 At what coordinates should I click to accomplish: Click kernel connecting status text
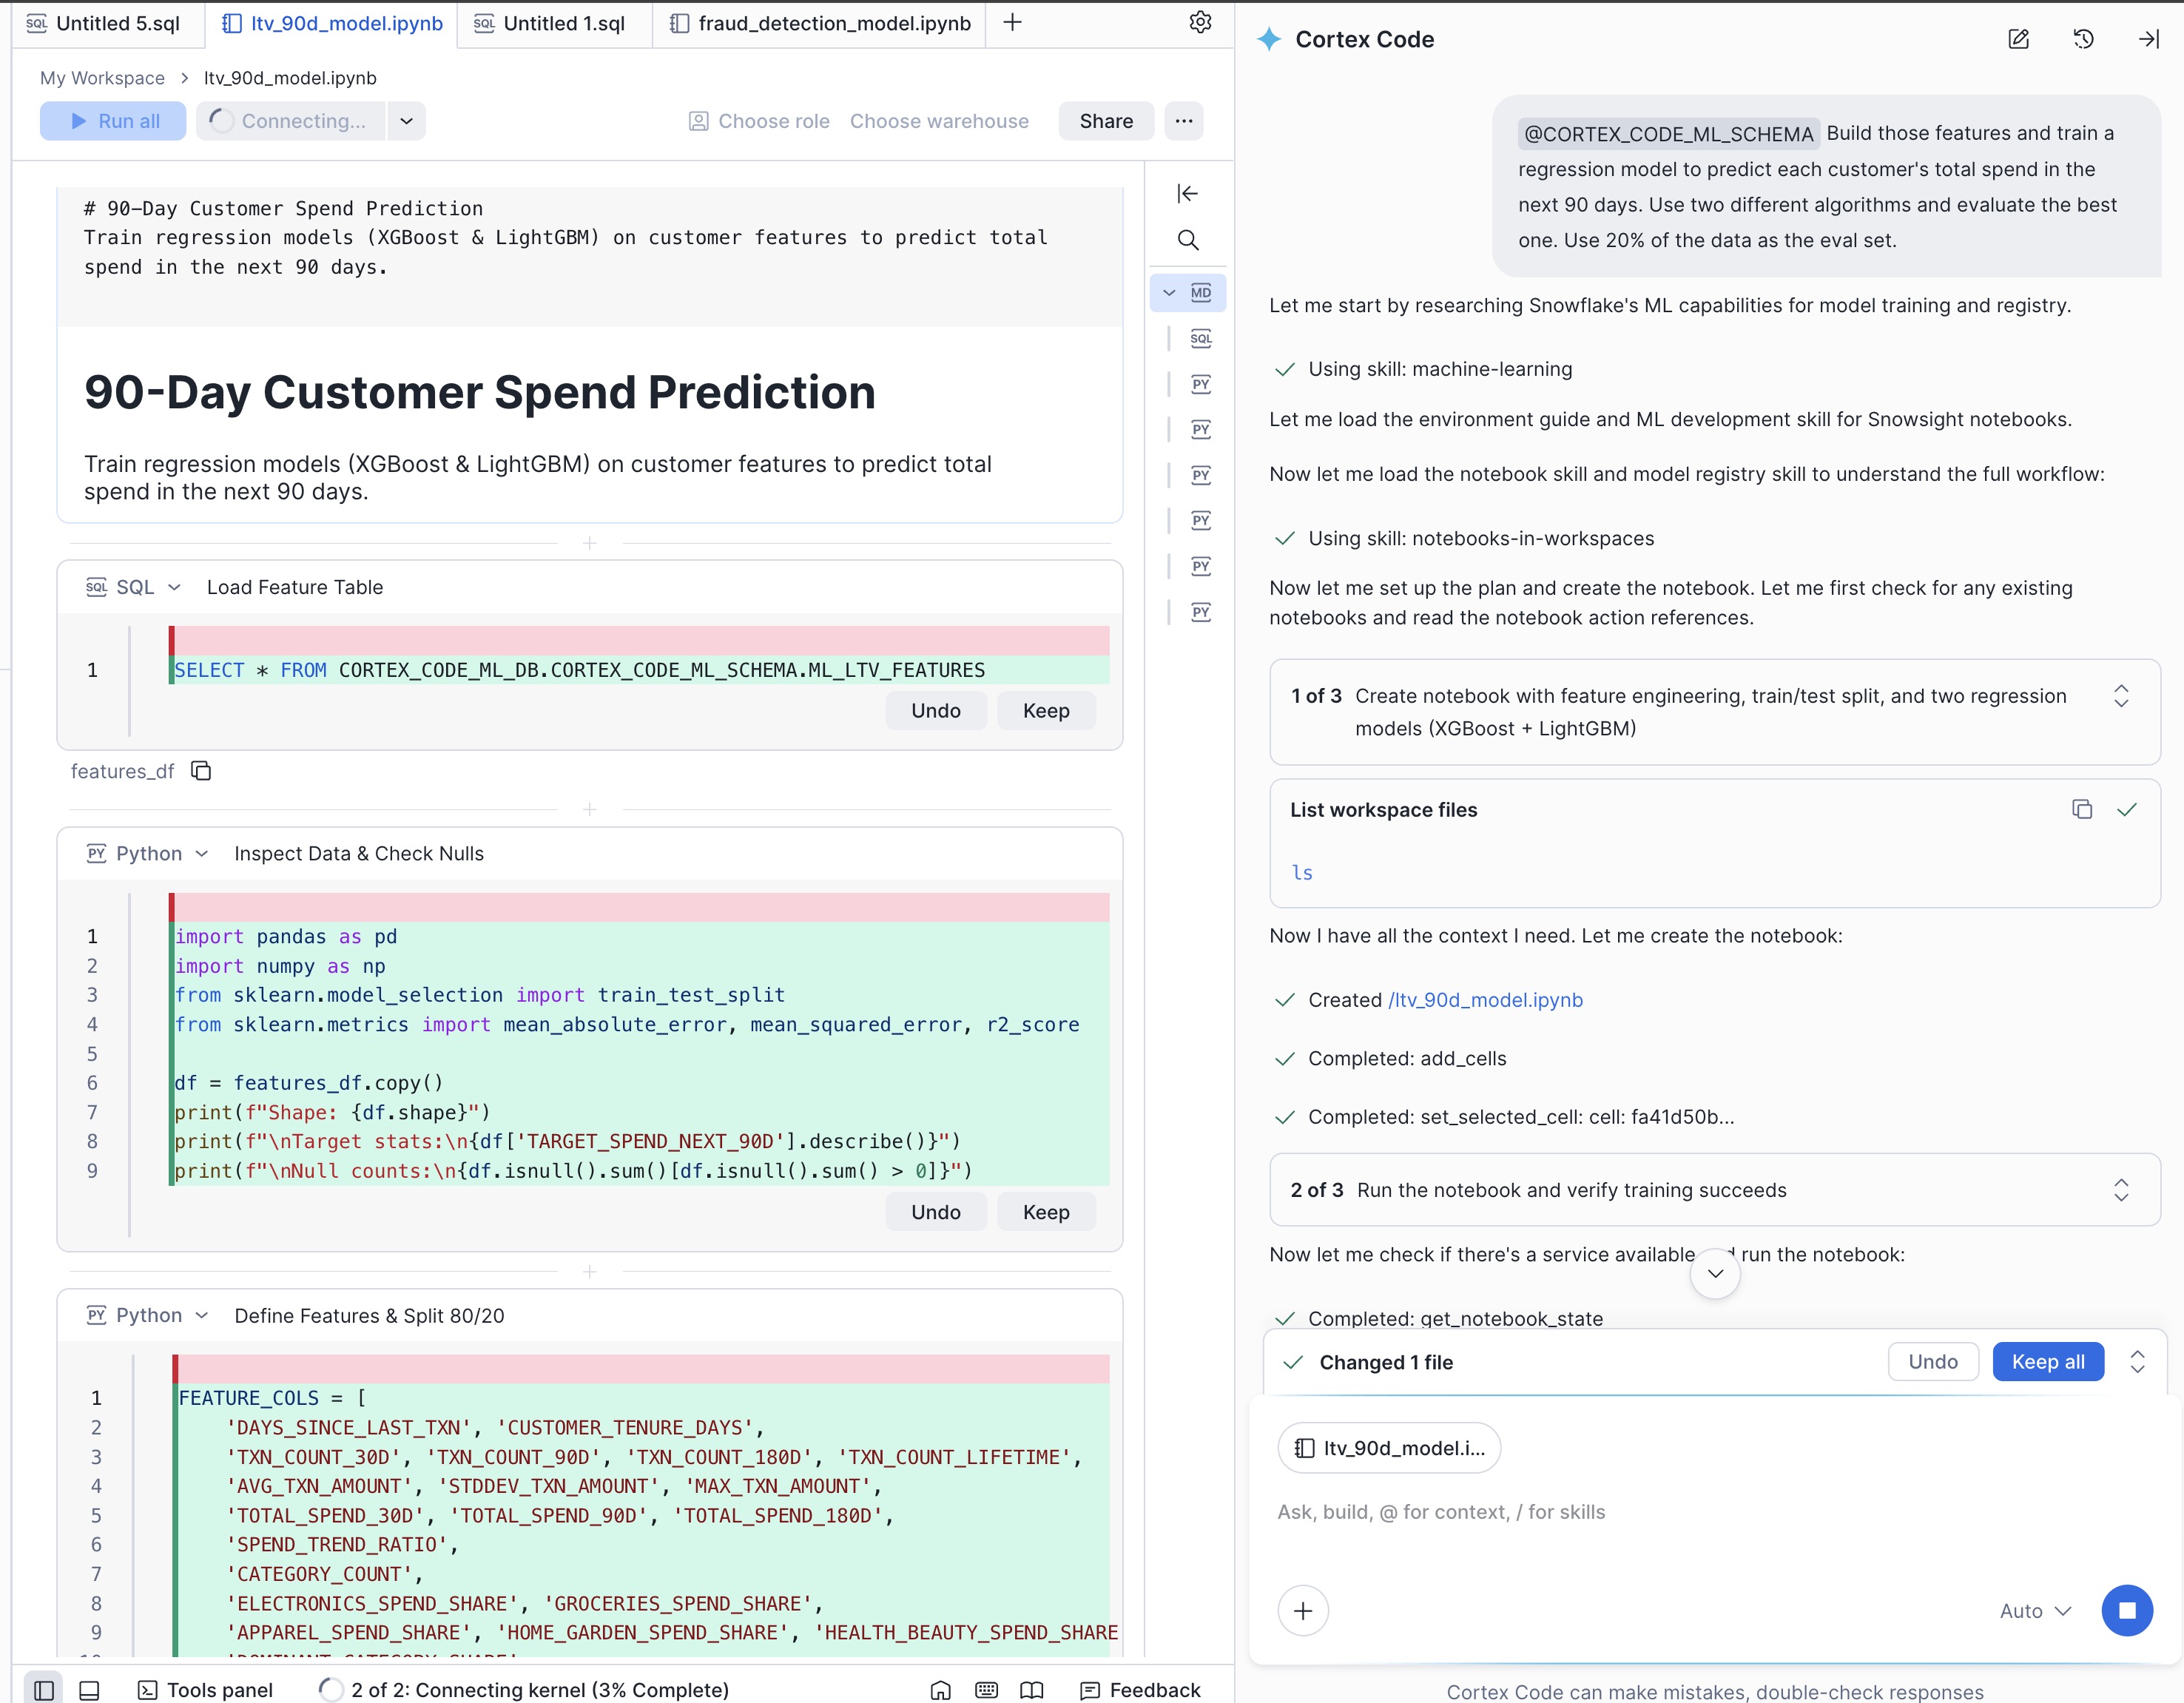coord(540,1689)
